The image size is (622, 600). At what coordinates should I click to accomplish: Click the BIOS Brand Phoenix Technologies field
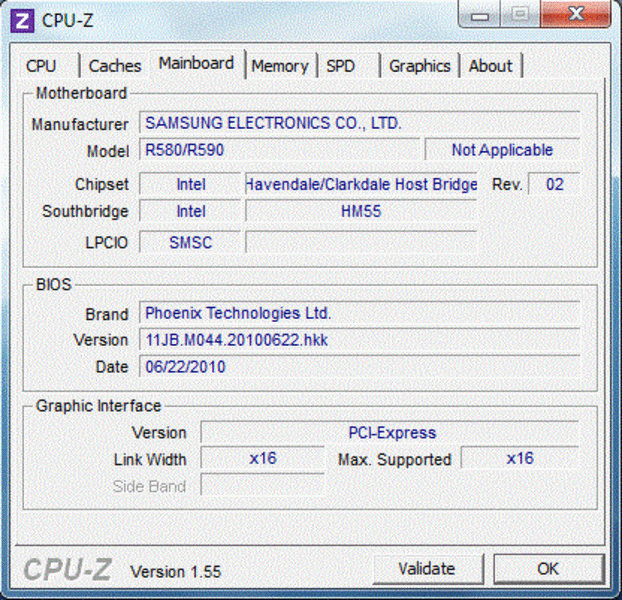pyautogui.click(x=358, y=313)
